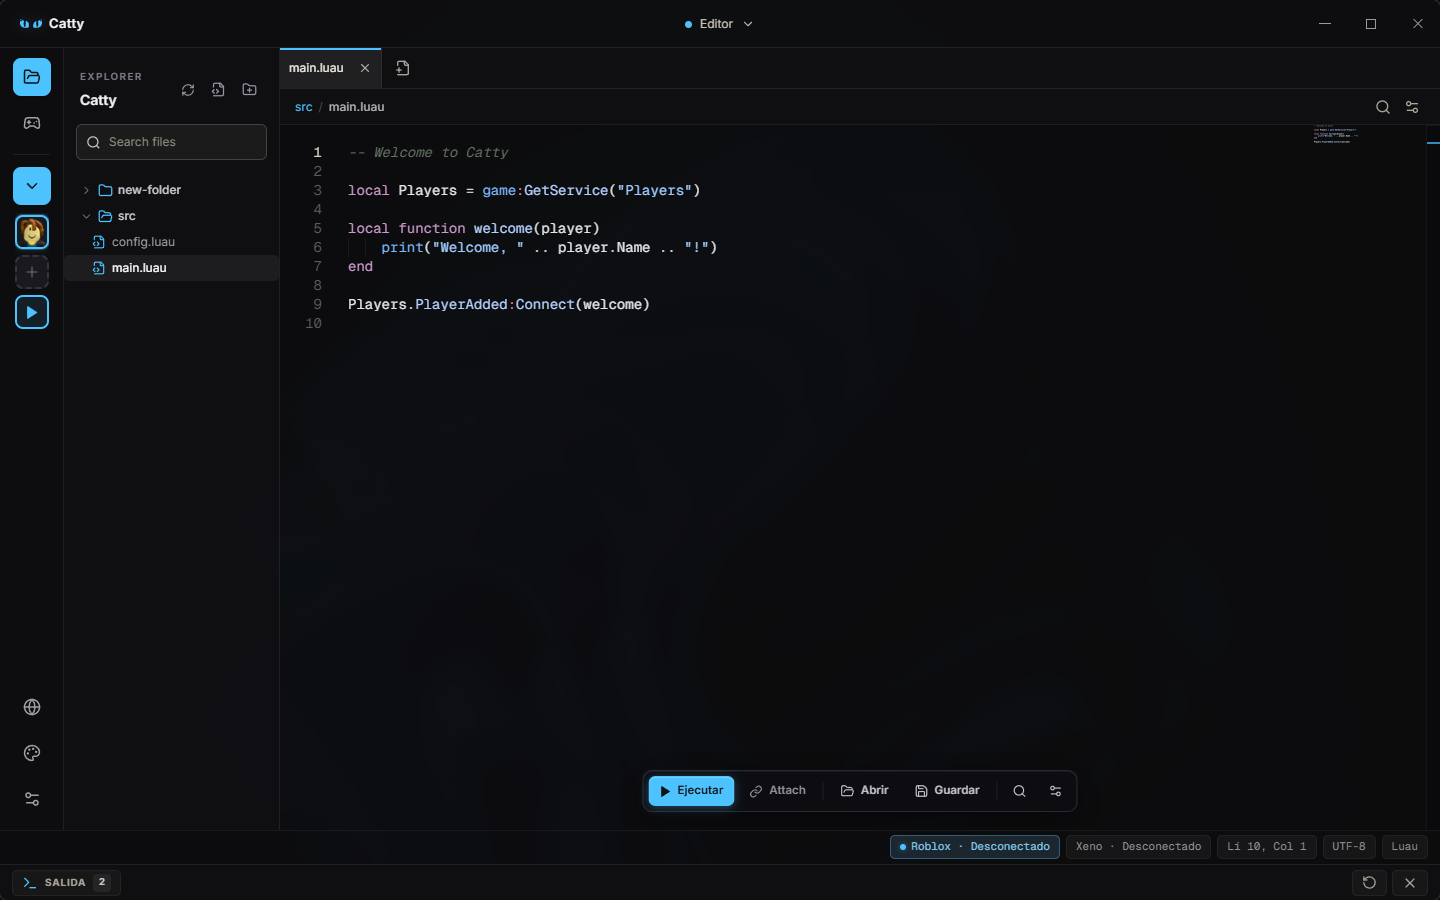
Task: Refresh the explorer file list
Action: tap(188, 90)
